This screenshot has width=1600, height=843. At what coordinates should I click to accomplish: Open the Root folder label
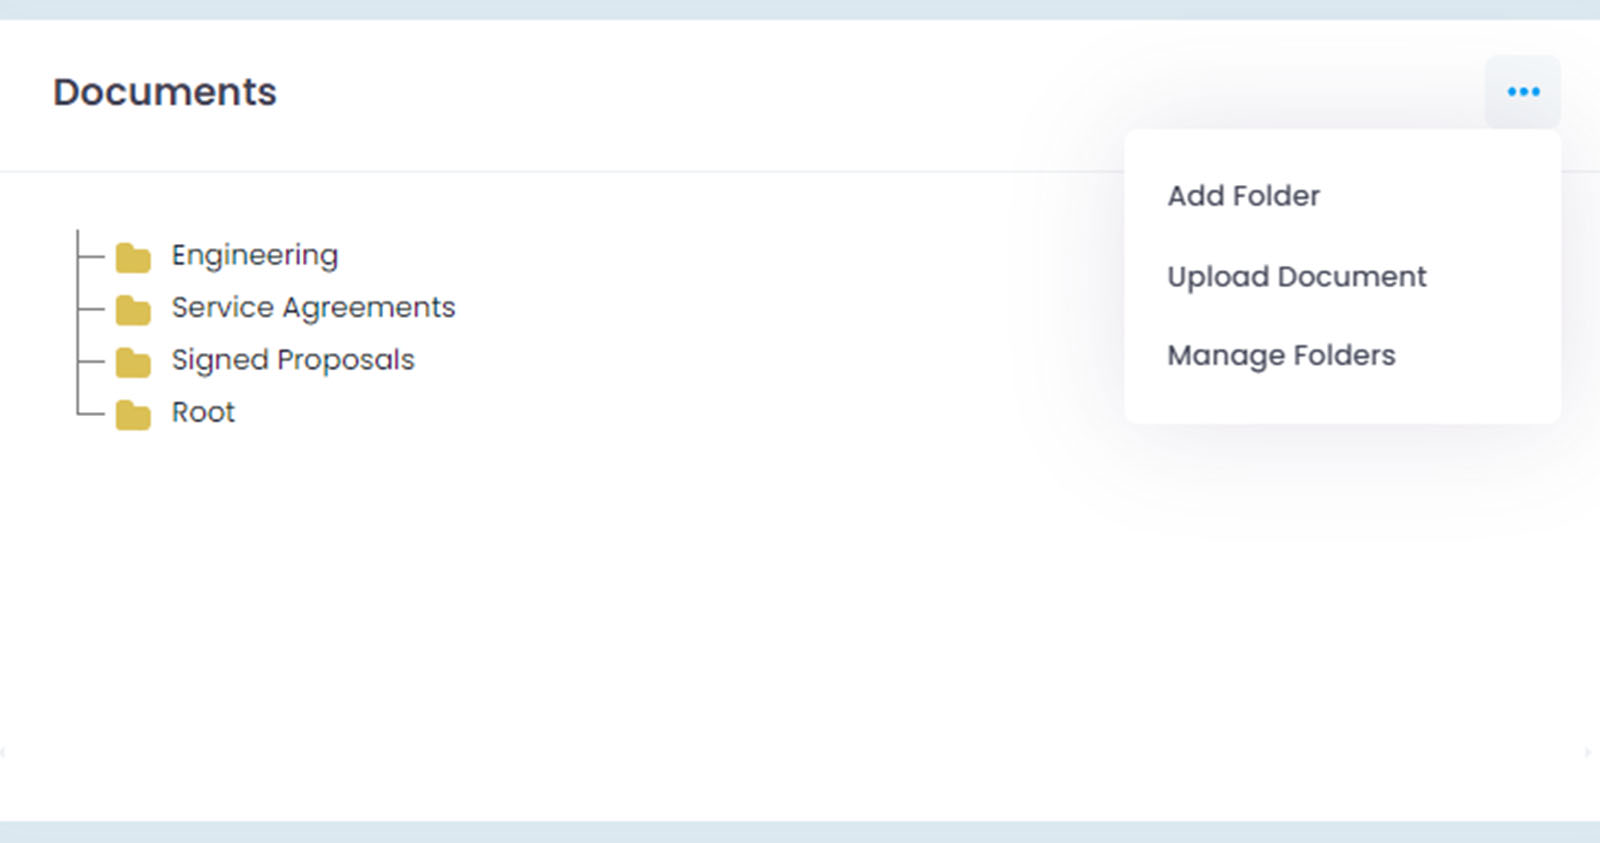tap(203, 412)
